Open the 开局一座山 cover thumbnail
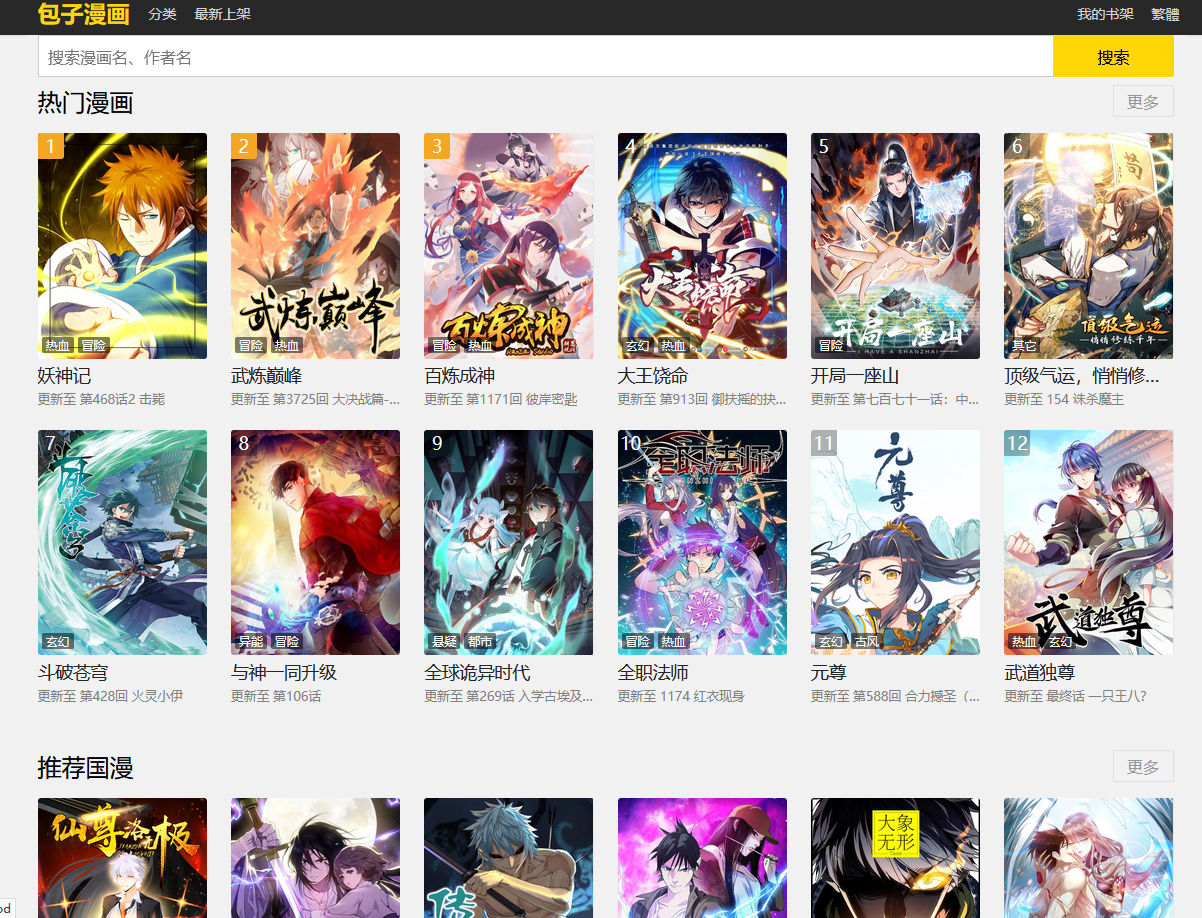This screenshot has height=918, width=1202. pos(895,246)
